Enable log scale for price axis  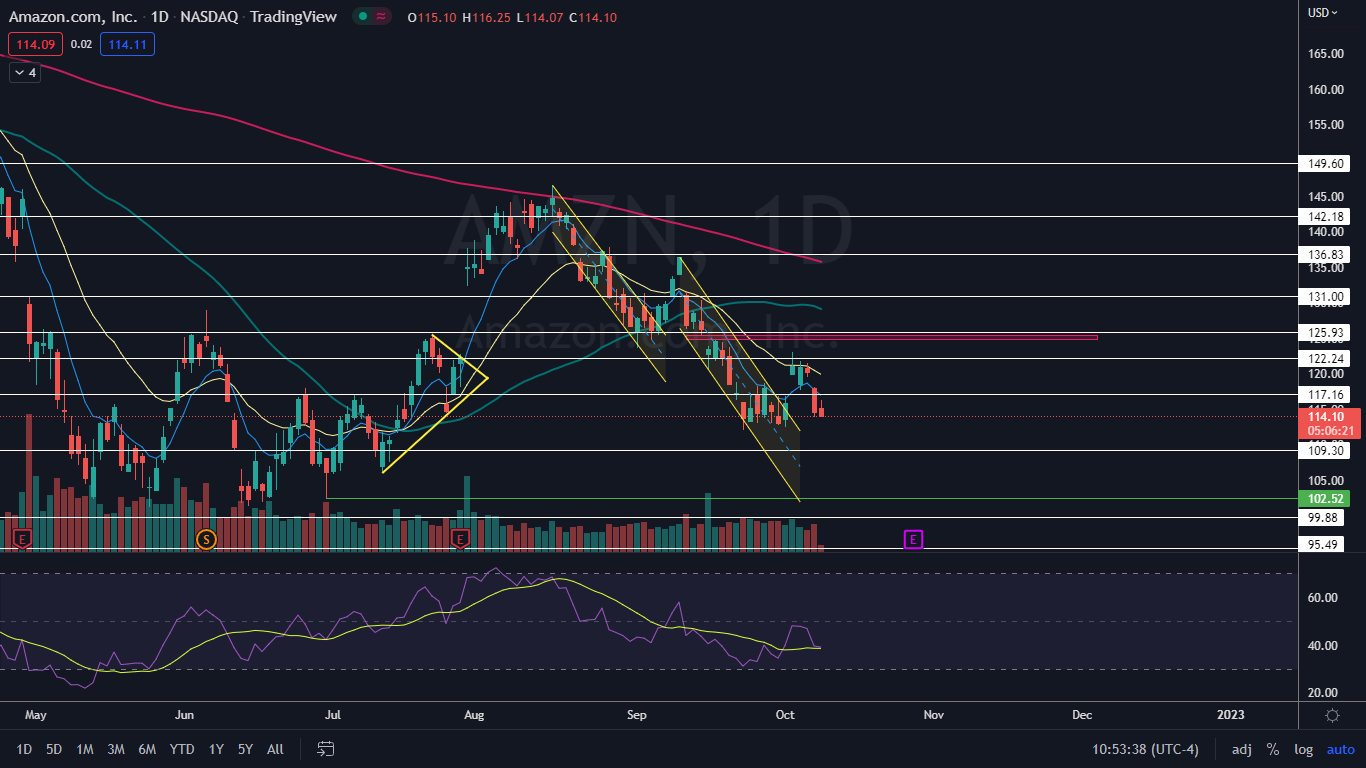1303,749
